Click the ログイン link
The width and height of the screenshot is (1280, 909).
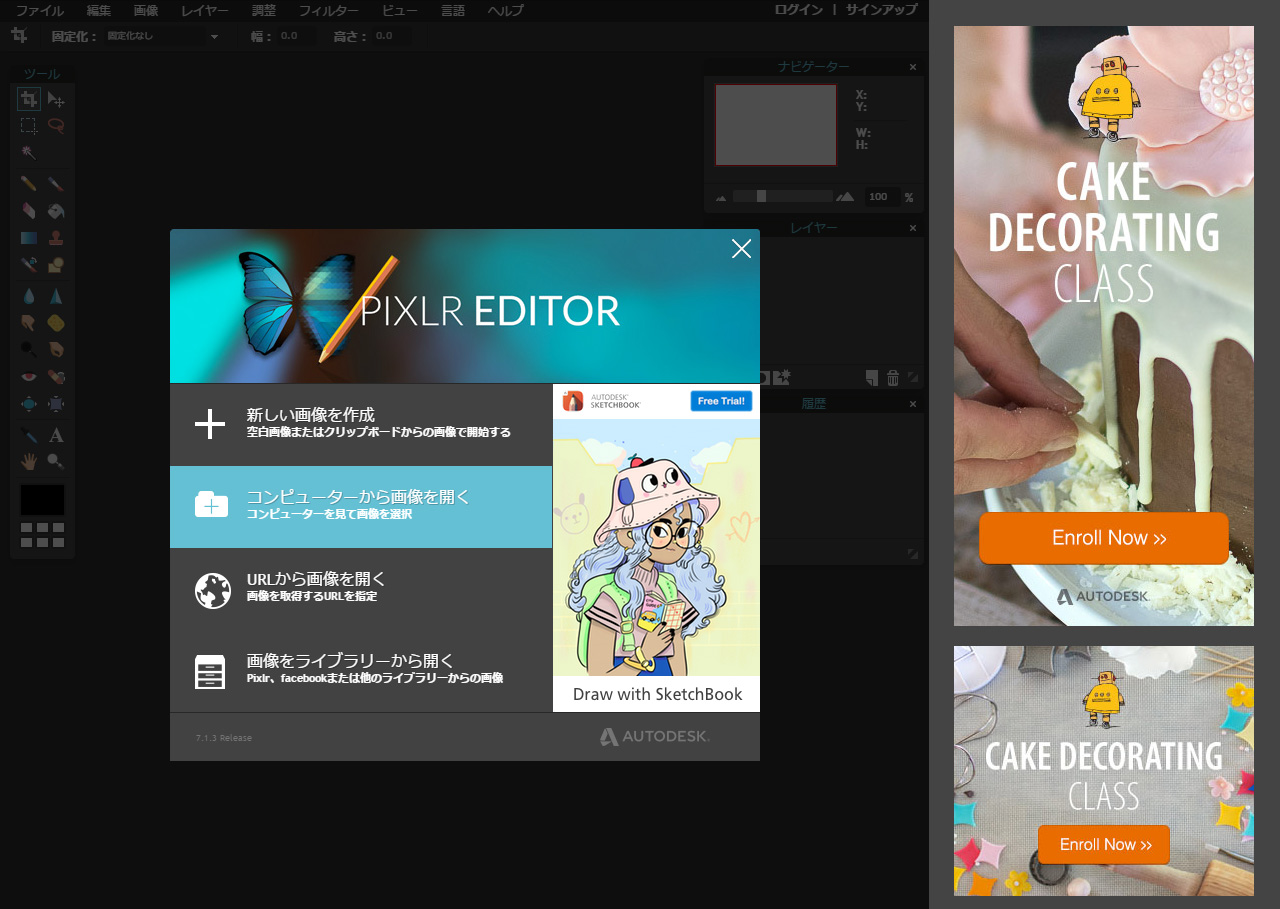tap(799, 10)
